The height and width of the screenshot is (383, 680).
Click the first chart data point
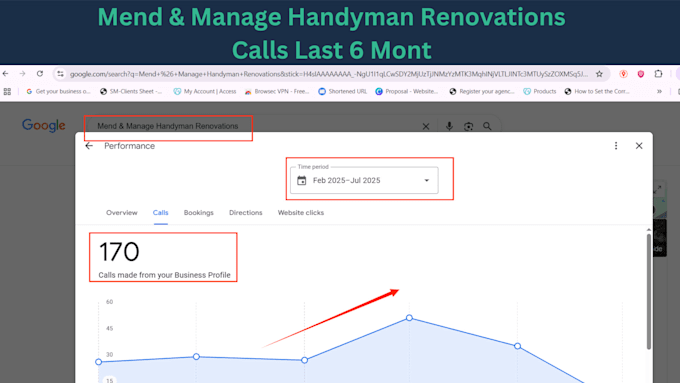99,362
